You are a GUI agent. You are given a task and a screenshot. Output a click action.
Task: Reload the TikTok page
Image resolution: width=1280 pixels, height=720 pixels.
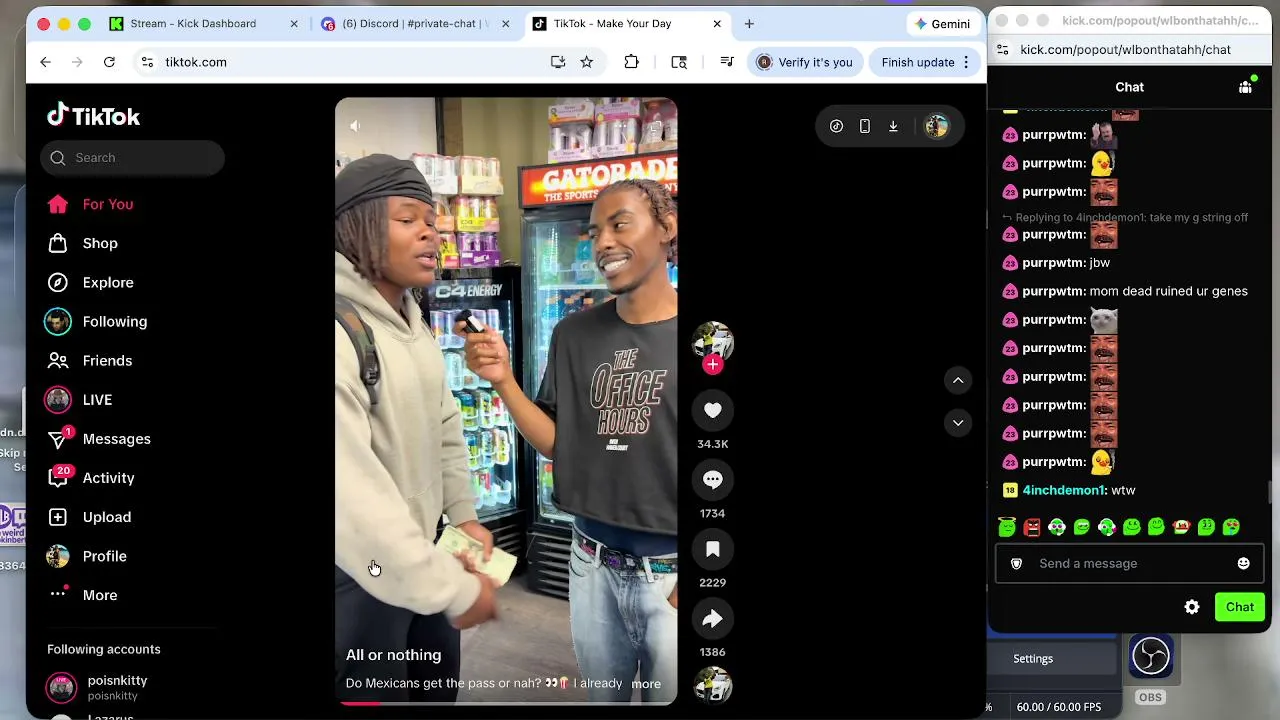pyautogui.click(x=109, y=62)
